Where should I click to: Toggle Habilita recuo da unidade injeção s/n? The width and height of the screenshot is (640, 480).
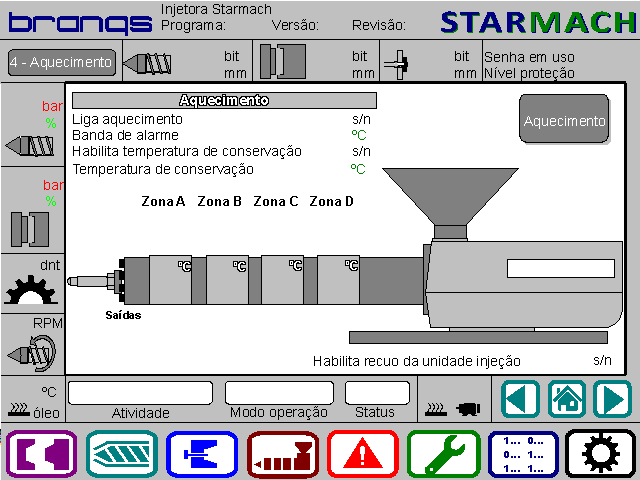point(602,360)
